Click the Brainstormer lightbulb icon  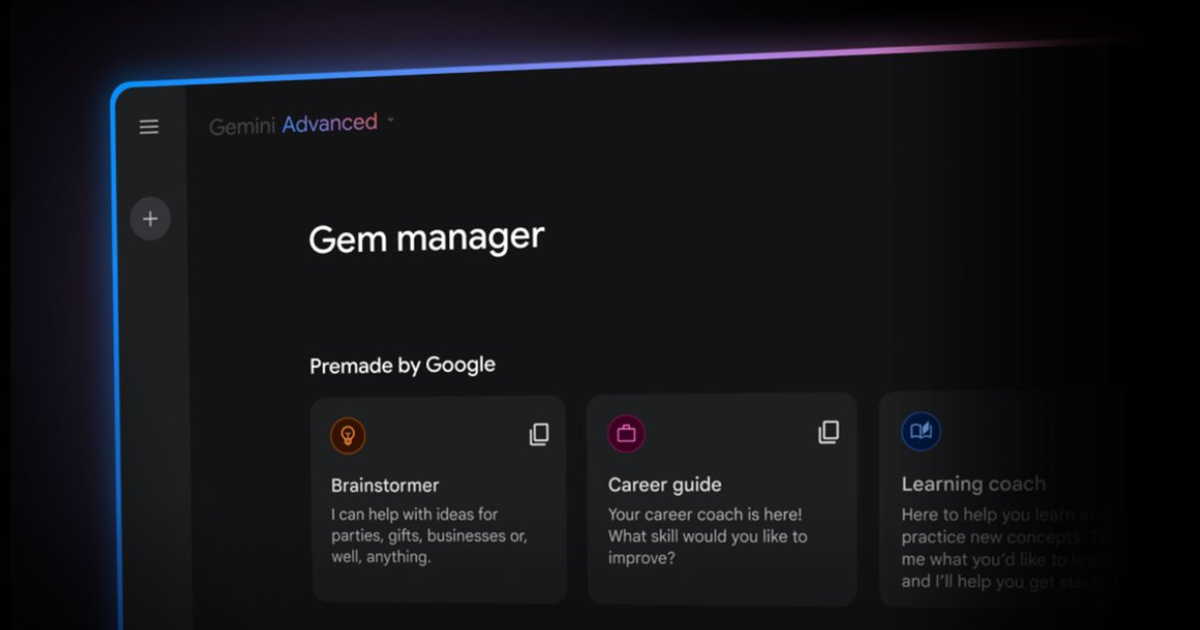point(348,435)
